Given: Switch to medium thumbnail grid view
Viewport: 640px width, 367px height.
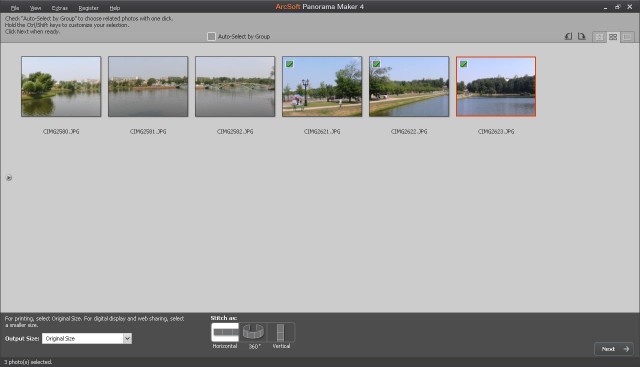Looking at the screenshot, I should [613, 37].
